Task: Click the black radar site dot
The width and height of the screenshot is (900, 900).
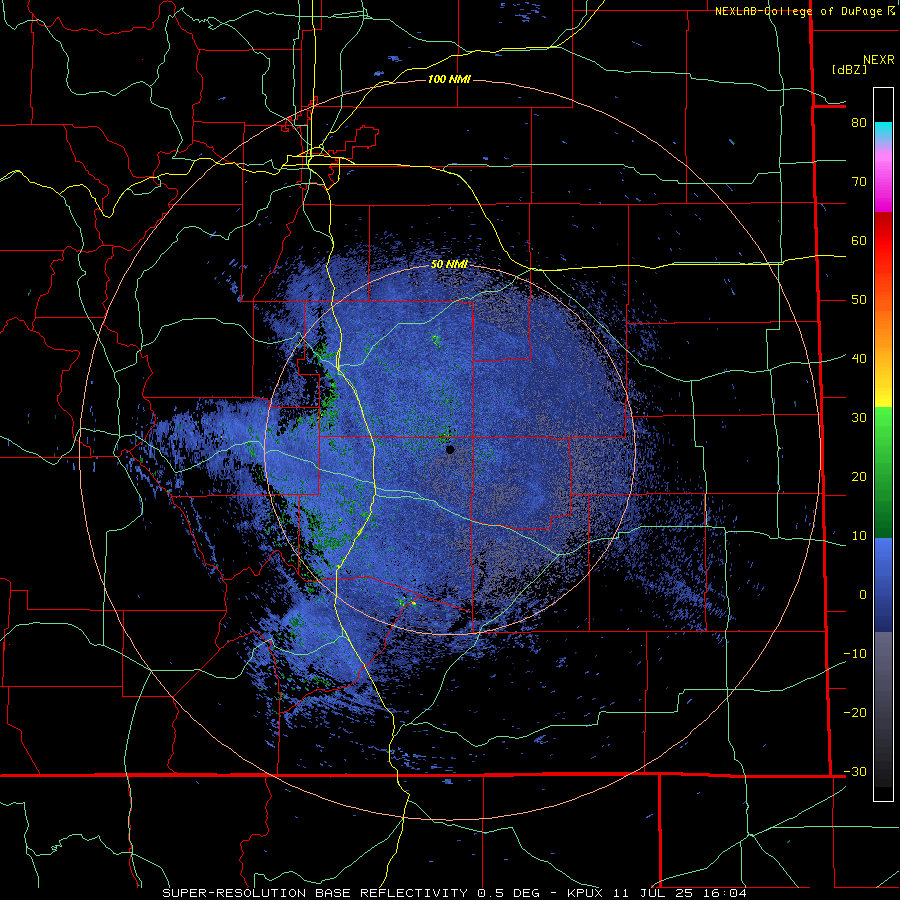Action: (x=450, y=449)
